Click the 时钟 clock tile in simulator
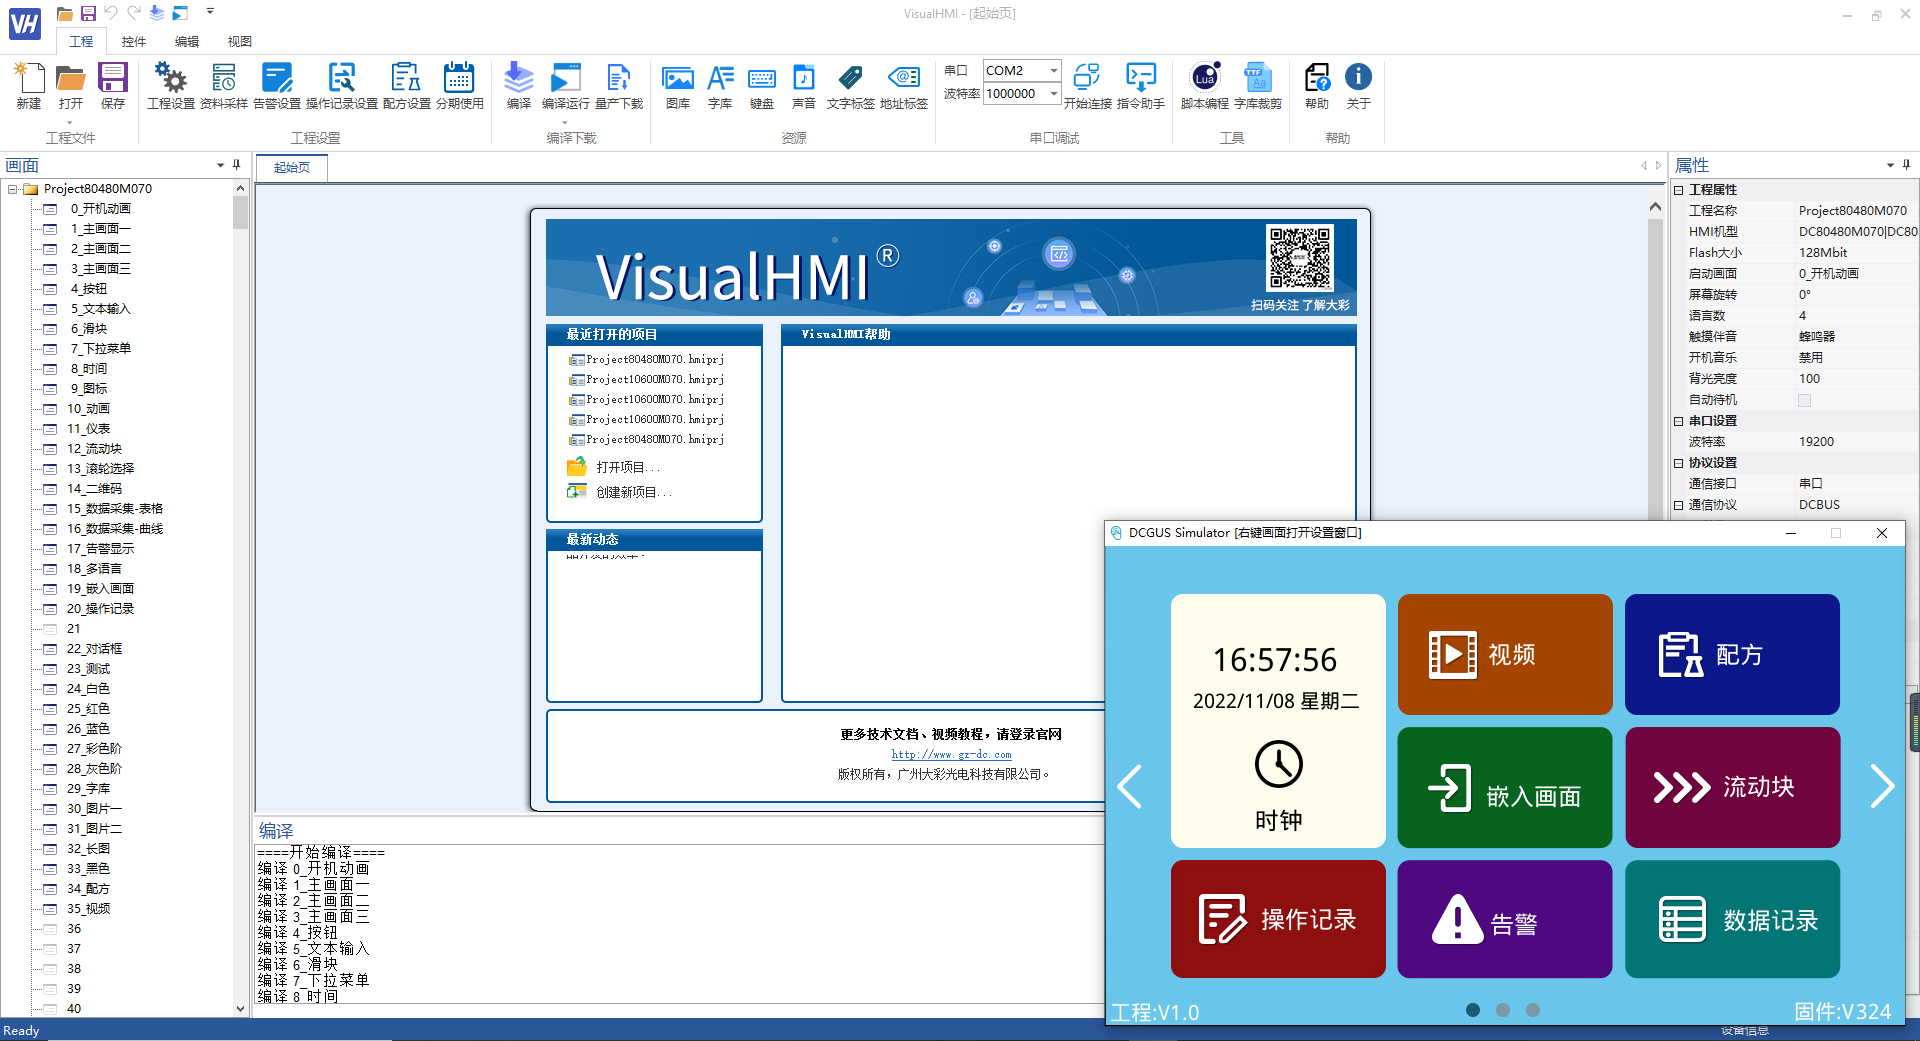Viewport: 1920px width, 1041px height. click(x=1278, y=721)
